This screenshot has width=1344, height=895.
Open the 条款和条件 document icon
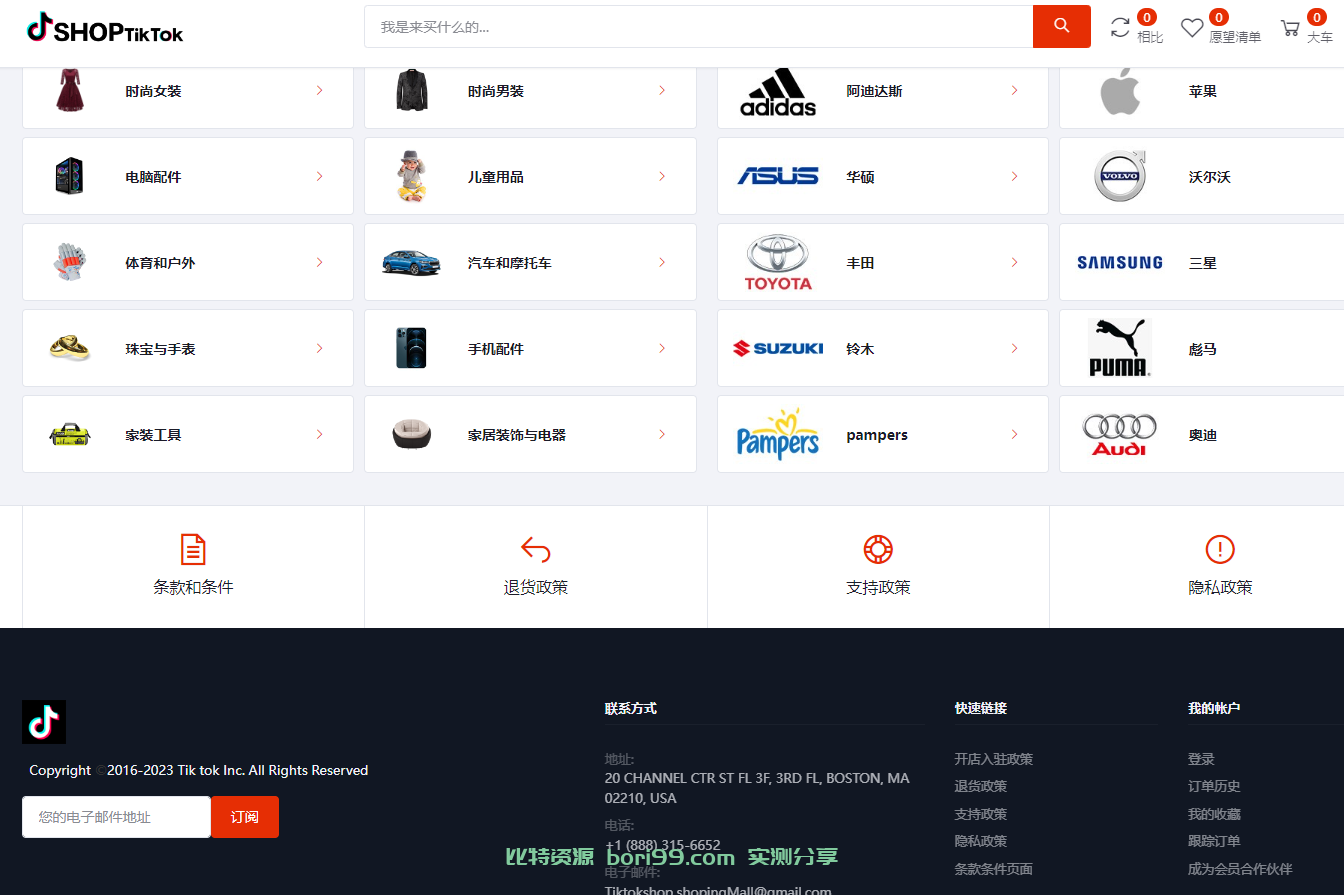click(x=193, y=549)
